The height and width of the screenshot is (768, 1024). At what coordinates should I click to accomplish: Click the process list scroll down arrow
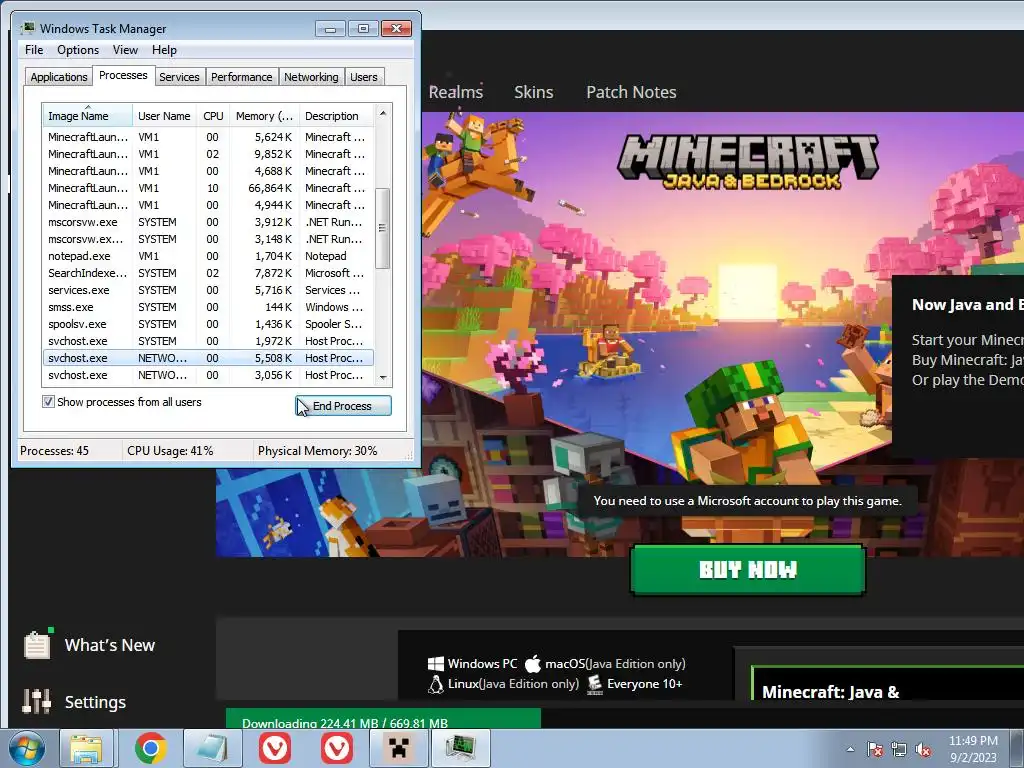383,377
